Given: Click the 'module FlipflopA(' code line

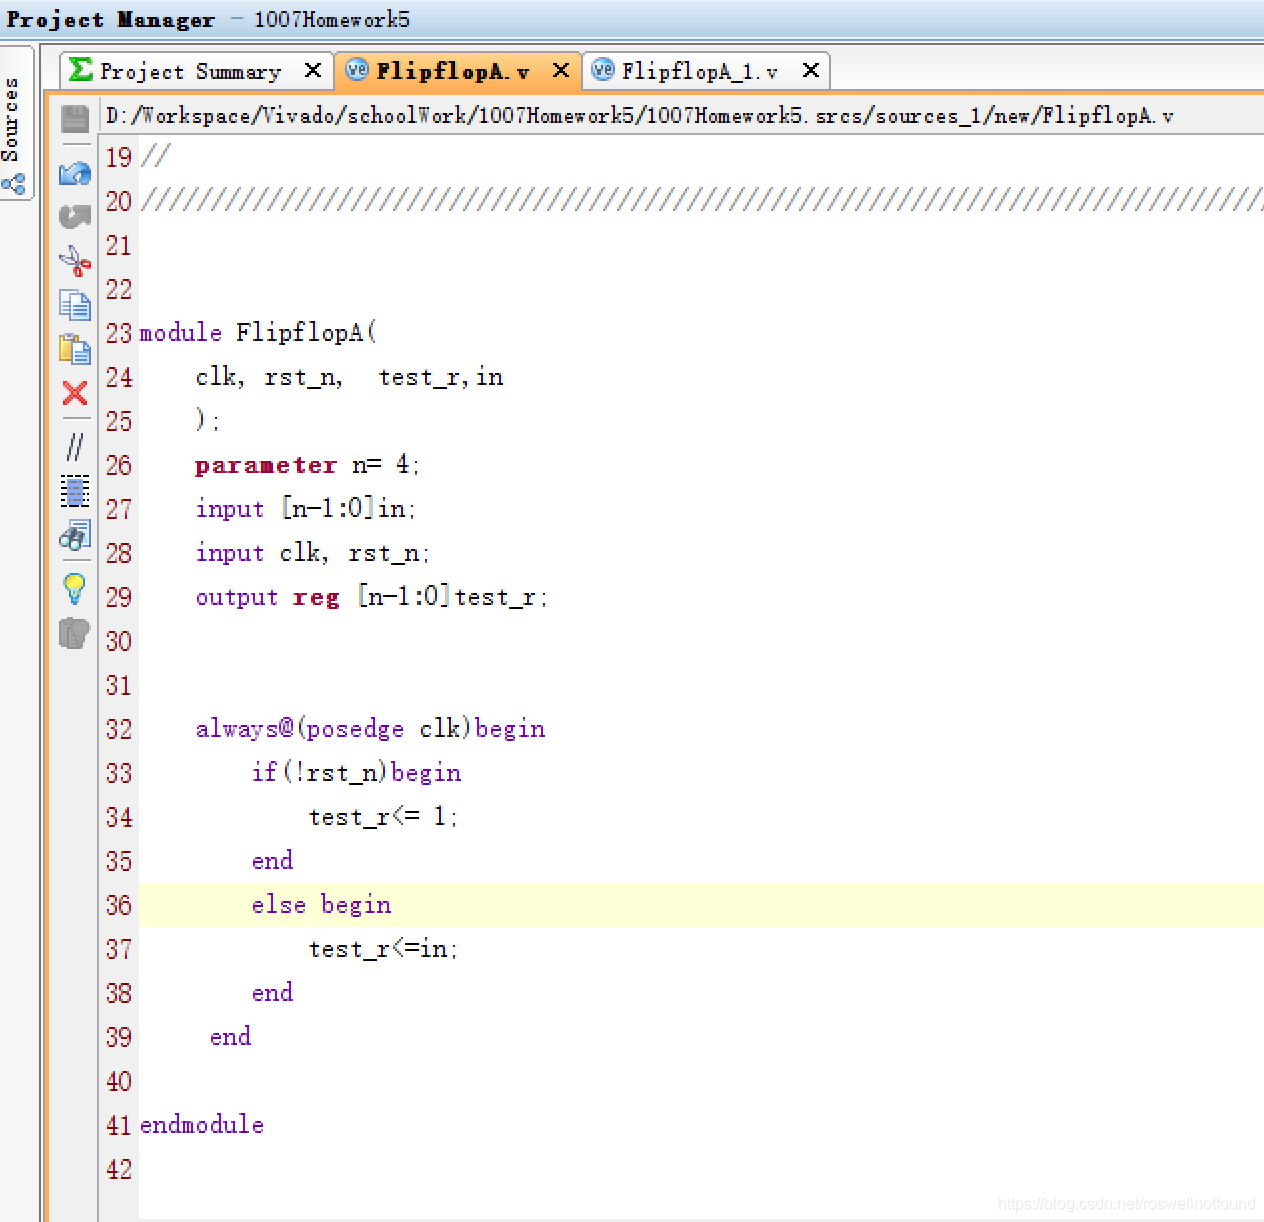Looking at the screenshot, I should coord(258,332).
